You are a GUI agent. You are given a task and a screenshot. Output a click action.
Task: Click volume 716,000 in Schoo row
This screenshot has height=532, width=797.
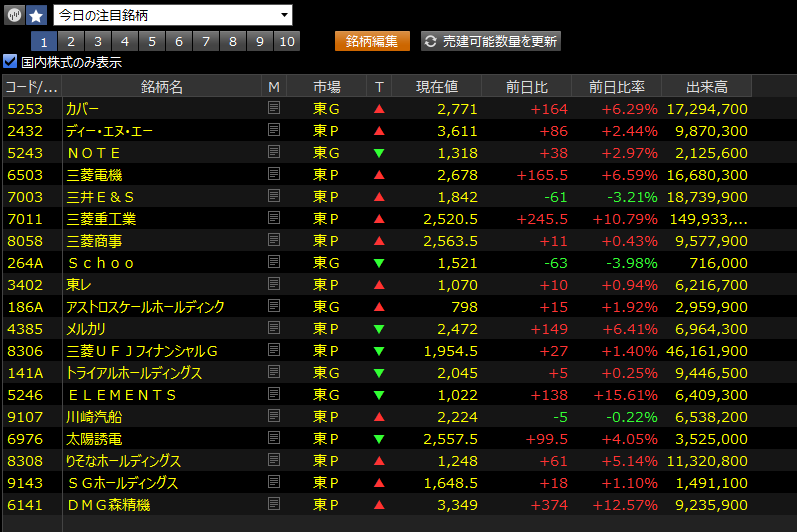[x=718, y=263]
